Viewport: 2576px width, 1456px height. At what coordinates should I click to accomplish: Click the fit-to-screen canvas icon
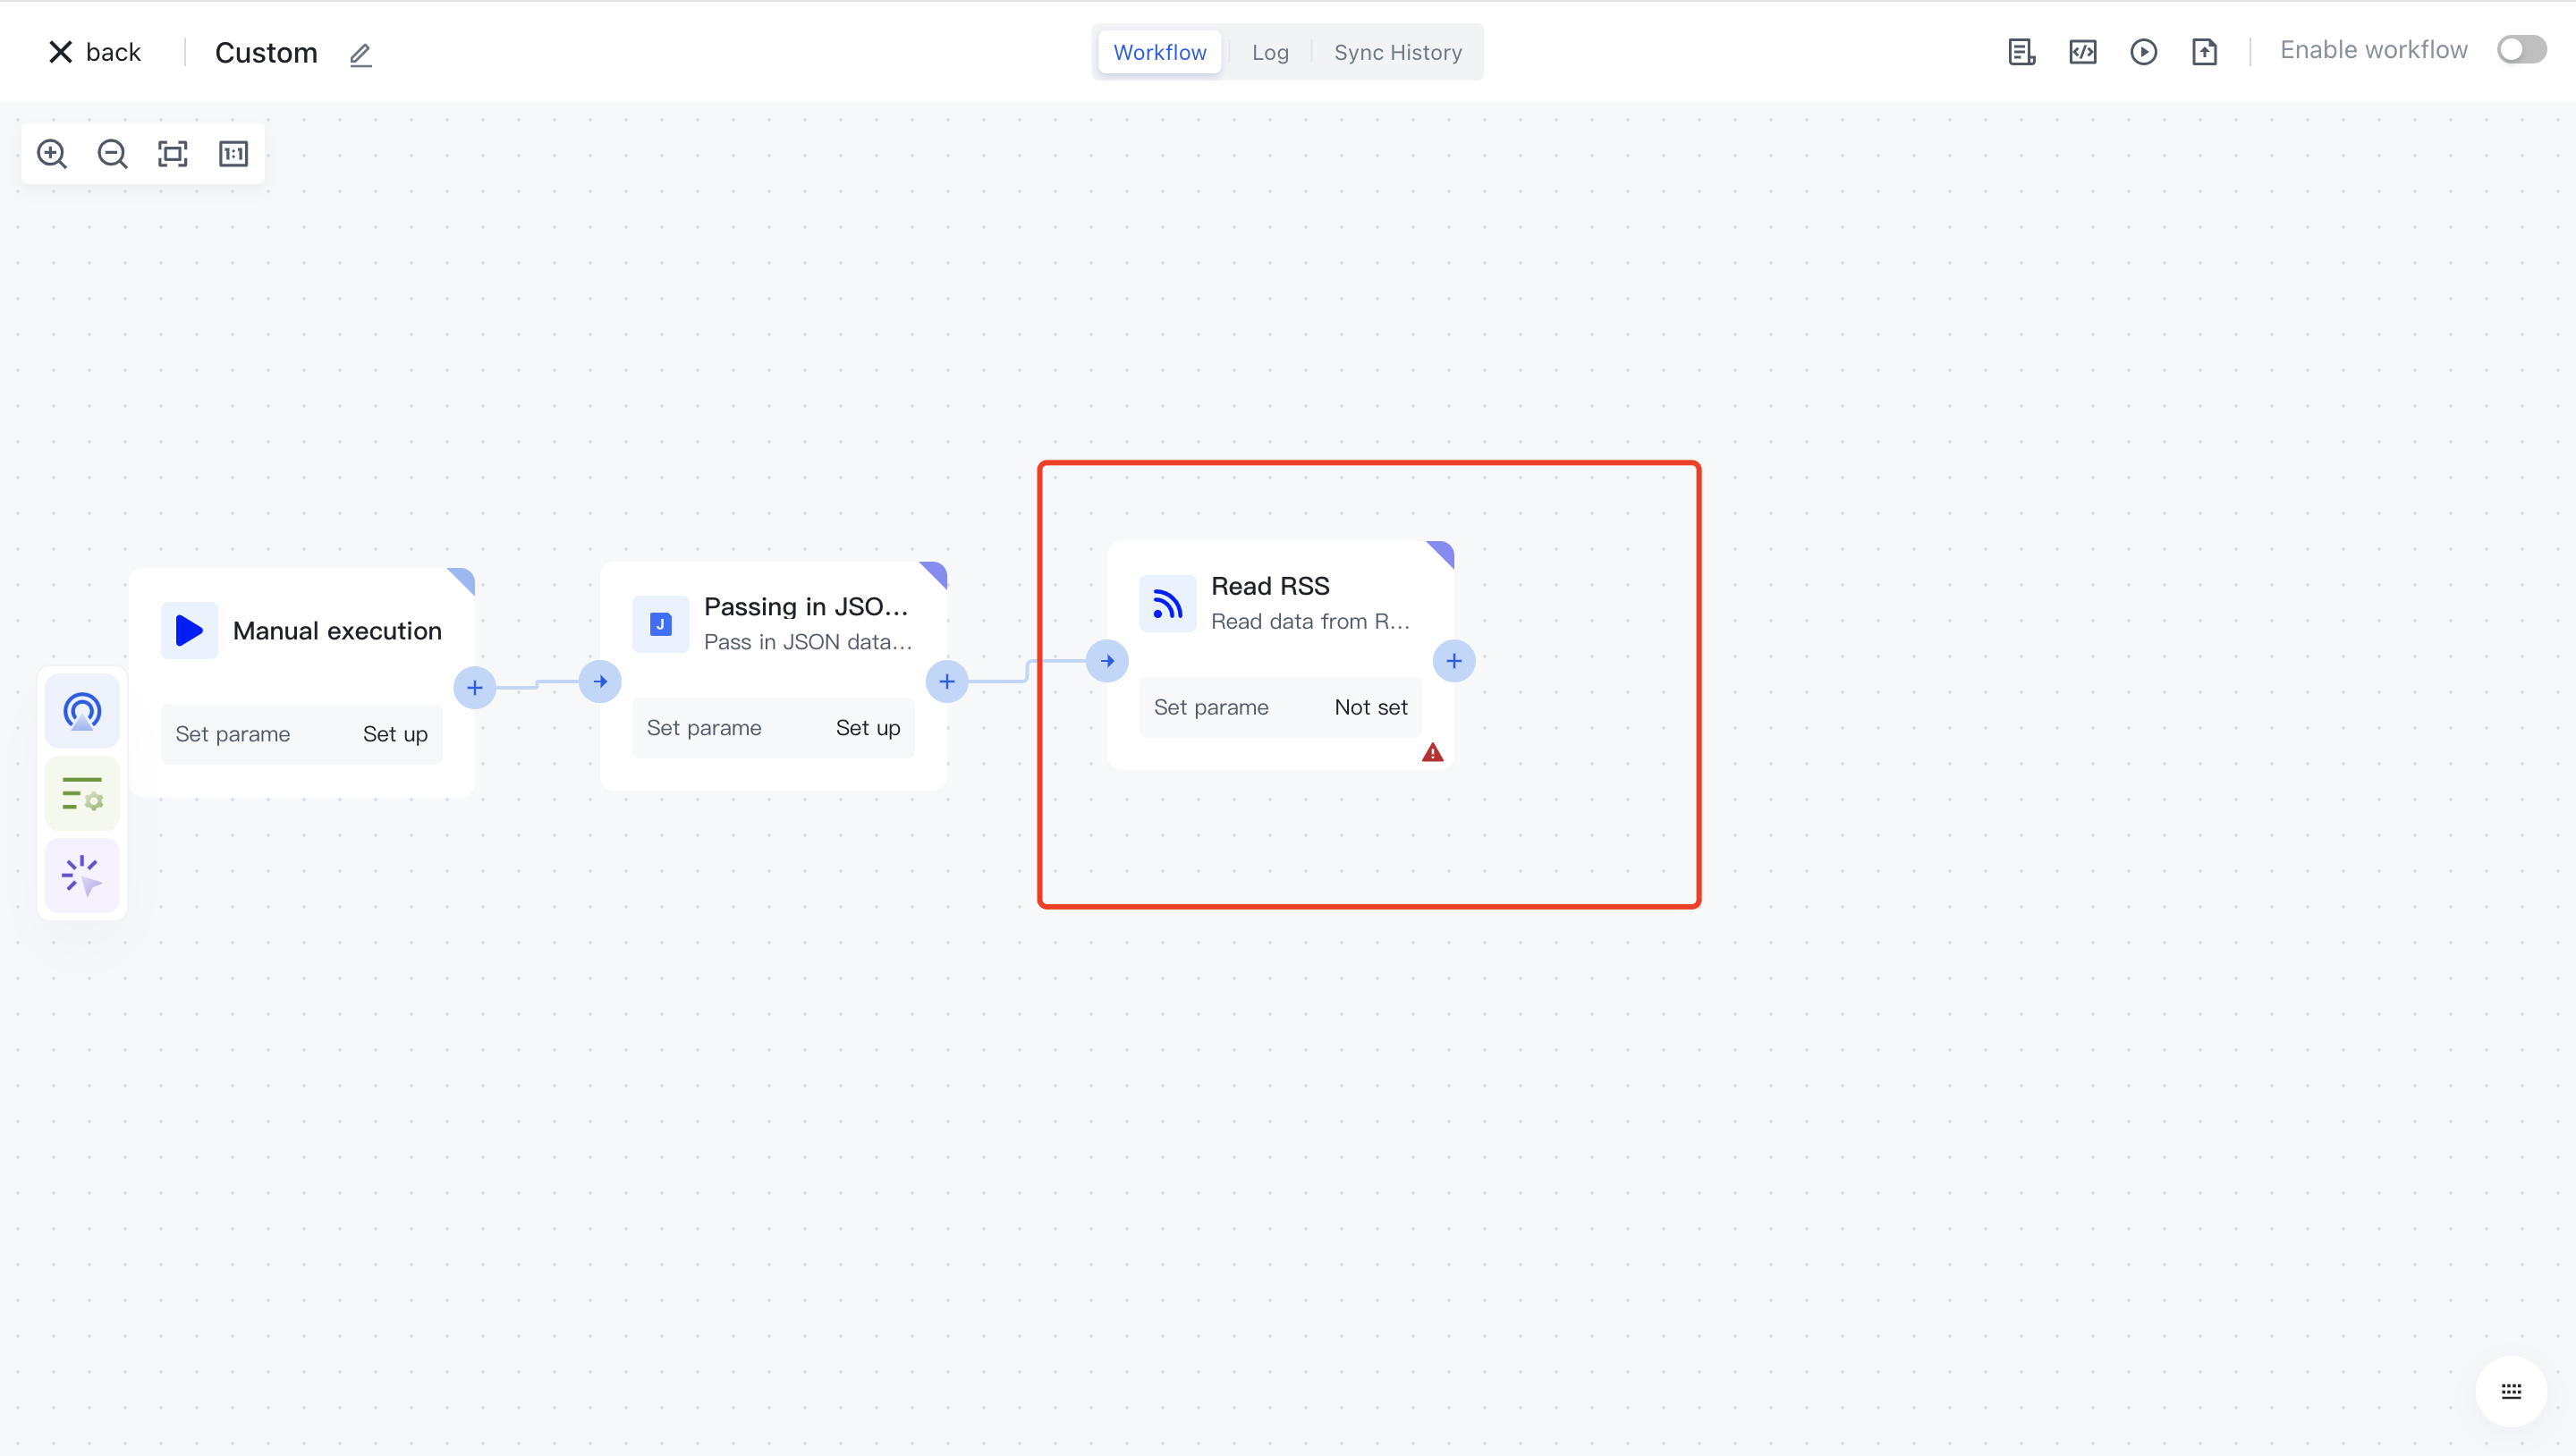[173, 154]
